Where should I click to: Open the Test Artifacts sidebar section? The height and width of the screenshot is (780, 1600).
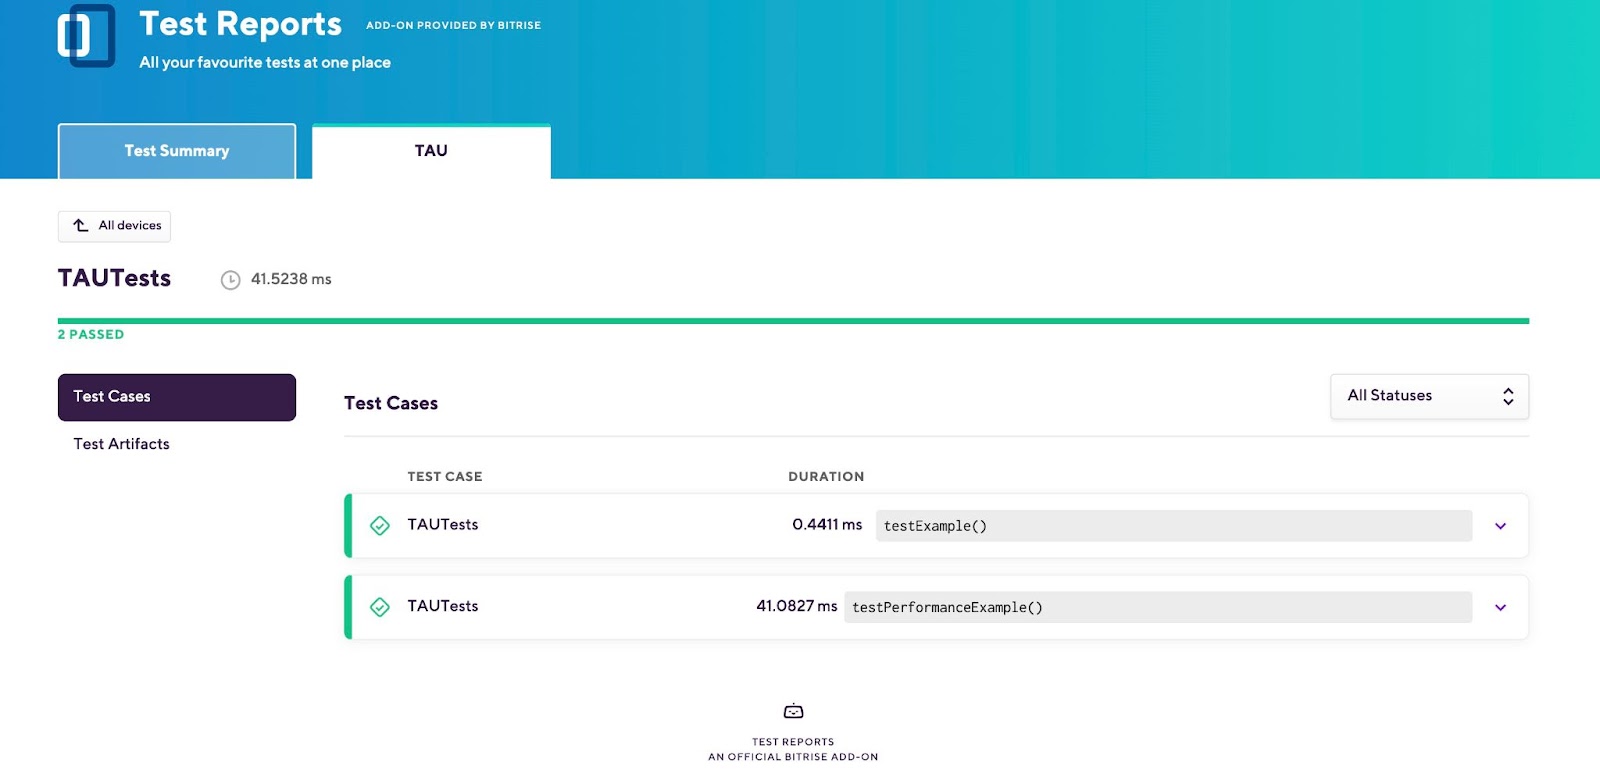121,444
